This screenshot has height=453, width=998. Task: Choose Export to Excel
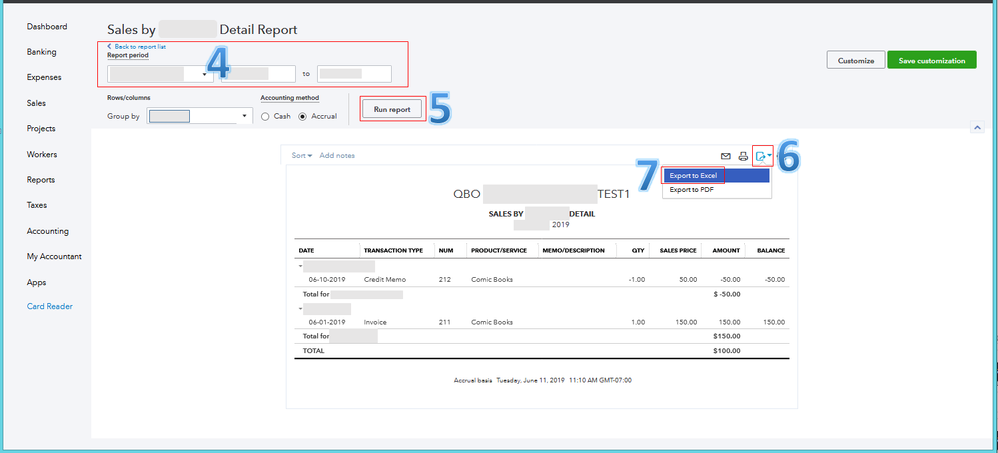click(x=716, y=175)
